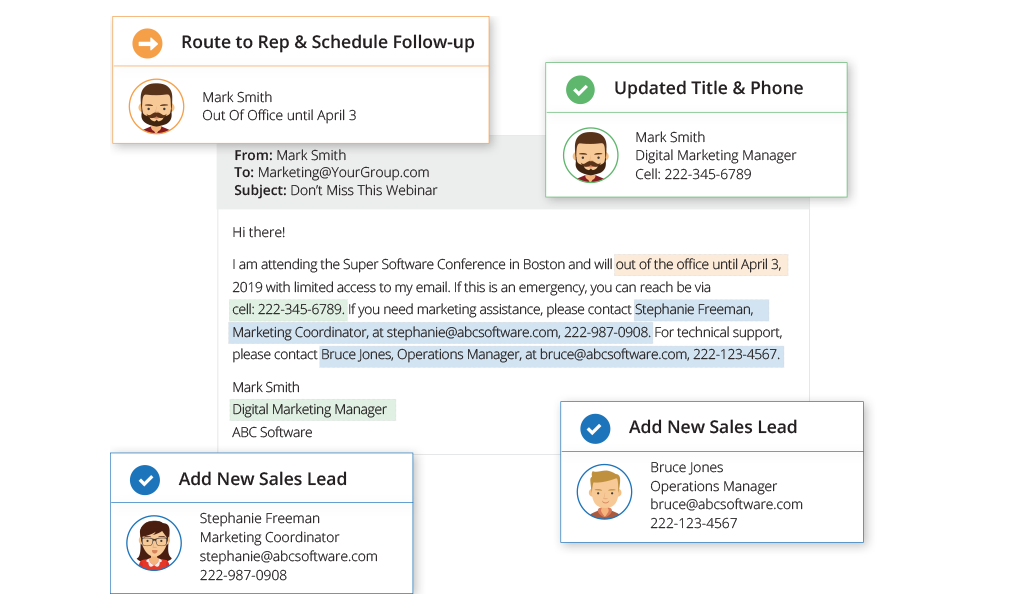Click phone number 222-123-4567 in Bruce's card

tap(693, 523)
